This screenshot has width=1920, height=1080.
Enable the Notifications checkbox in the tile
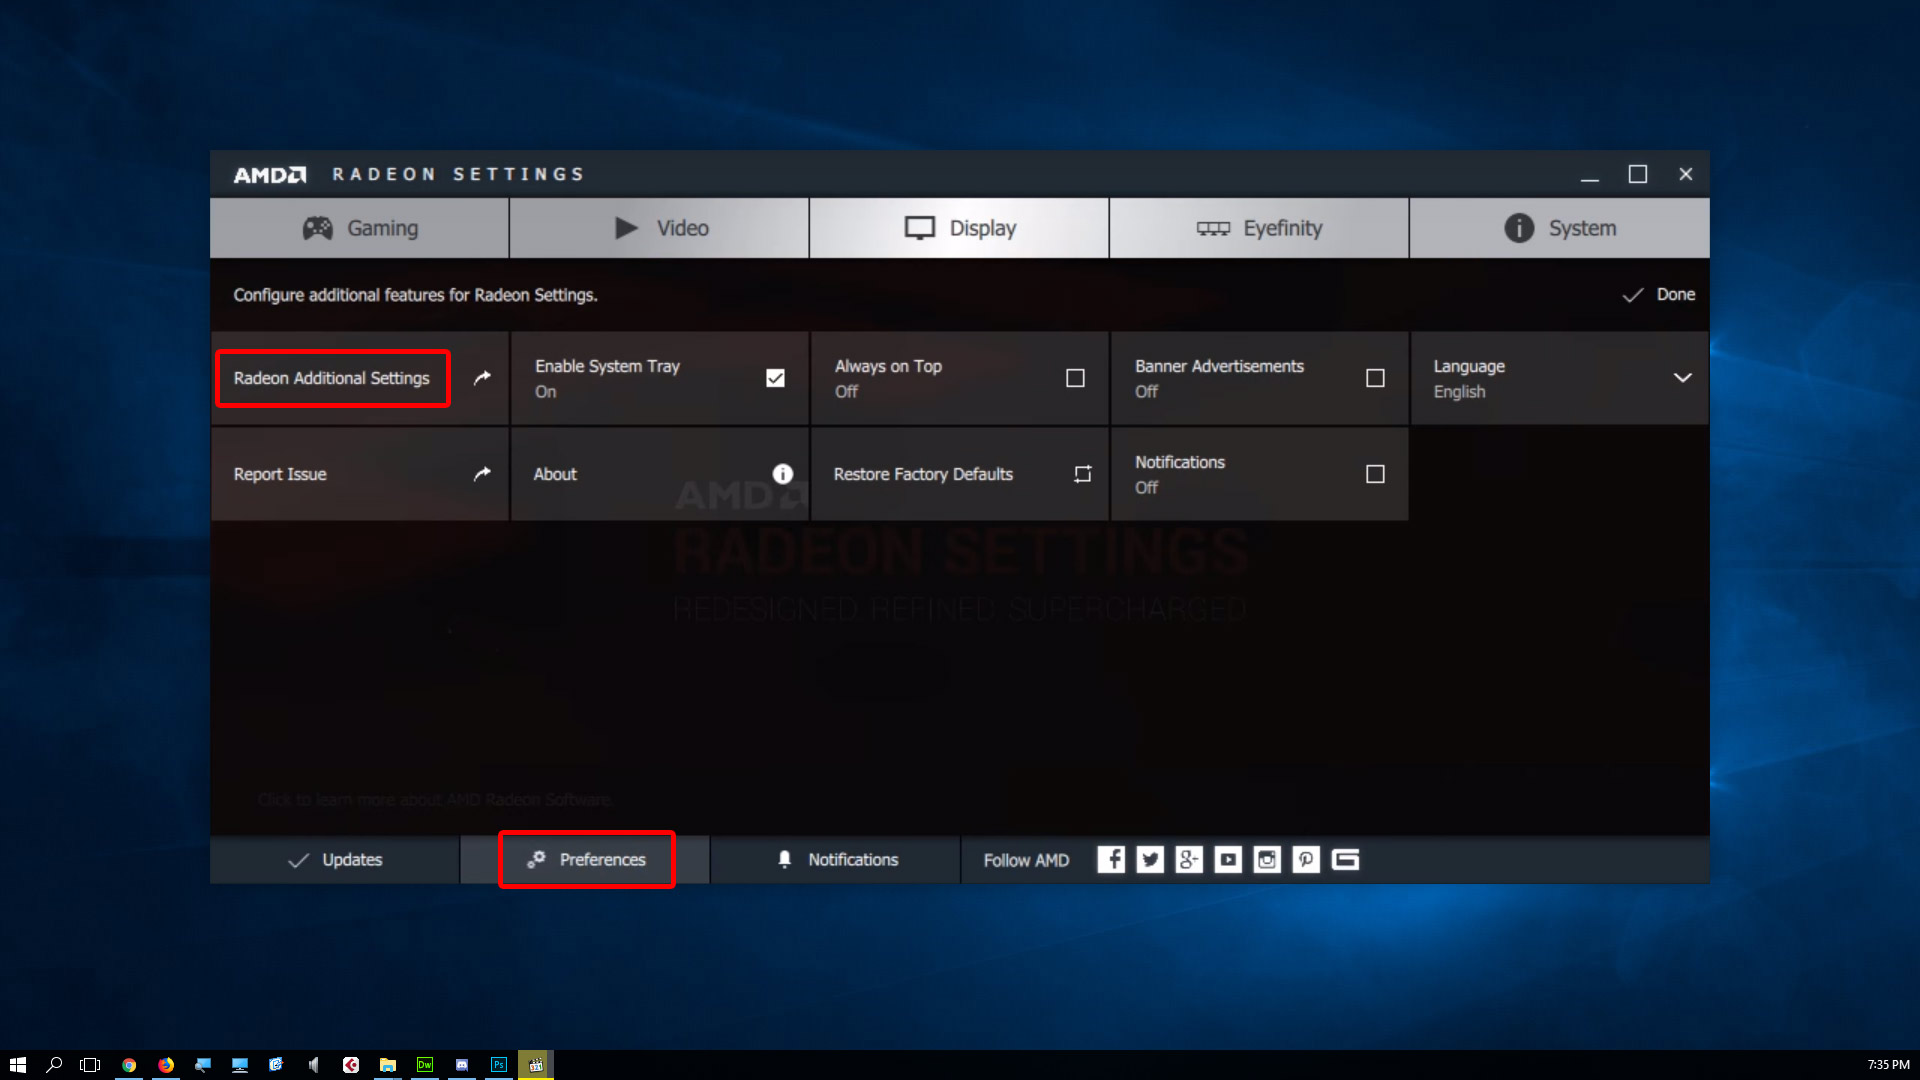(x=1375, y=474)
